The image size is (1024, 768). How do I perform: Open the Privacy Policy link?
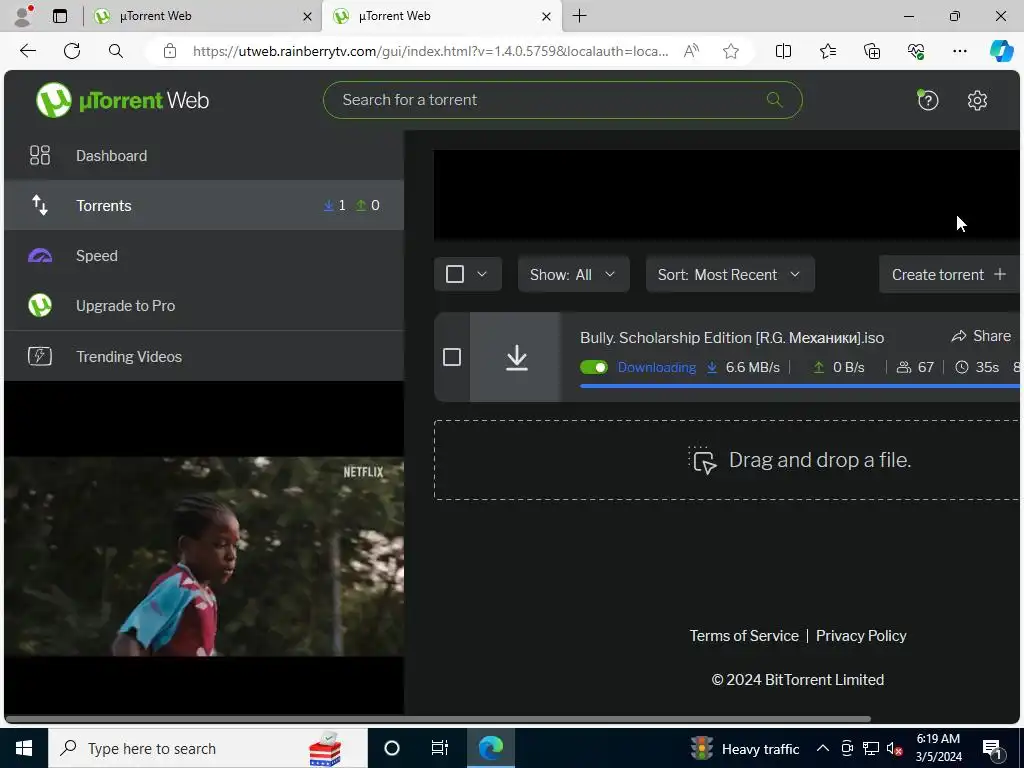point(861,635)
